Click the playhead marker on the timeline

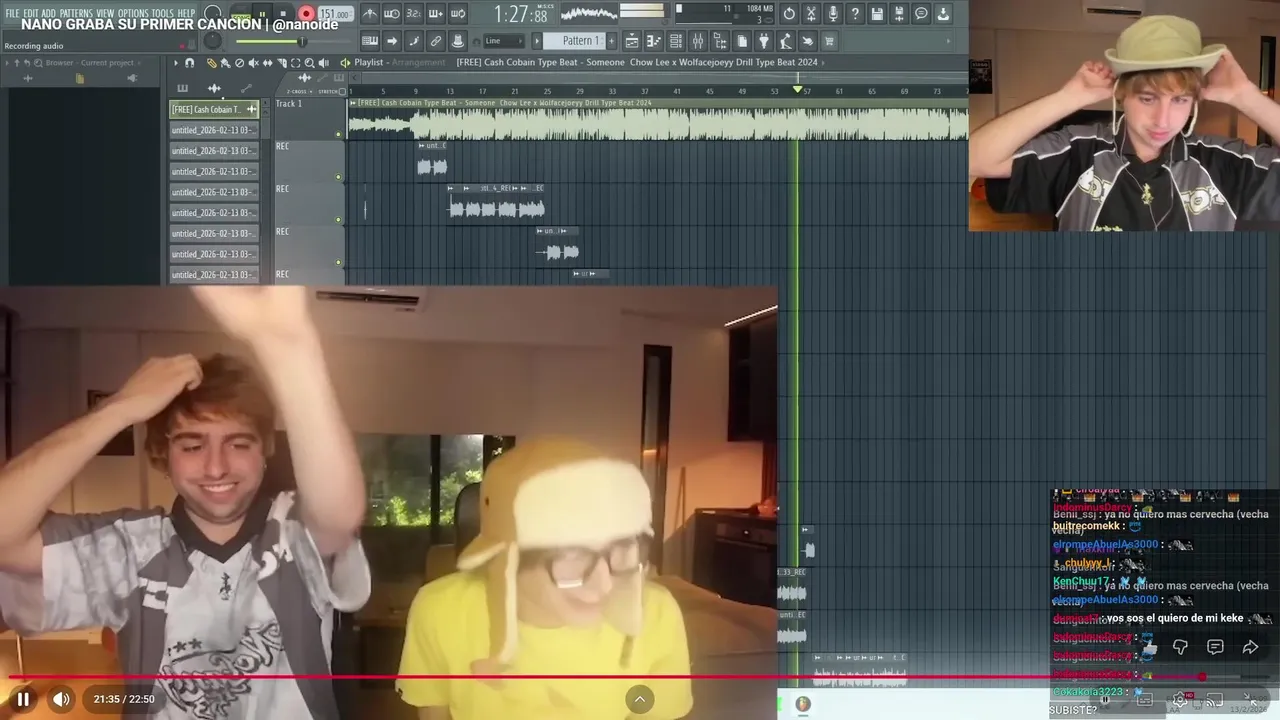pos(797,90)
